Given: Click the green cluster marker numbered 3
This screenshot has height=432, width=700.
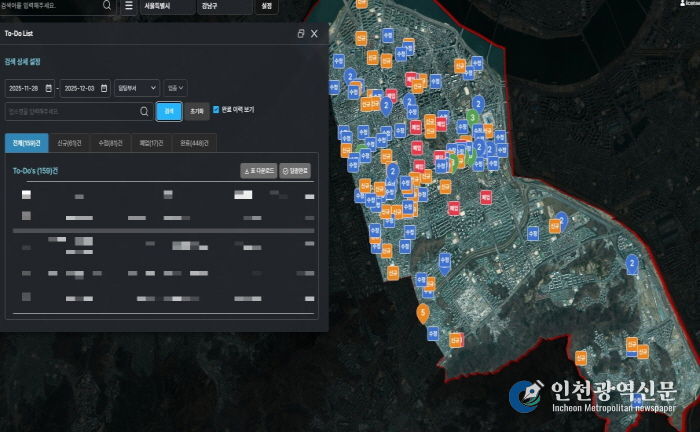Looking at the screenshot, I should (x=471, y=118).
